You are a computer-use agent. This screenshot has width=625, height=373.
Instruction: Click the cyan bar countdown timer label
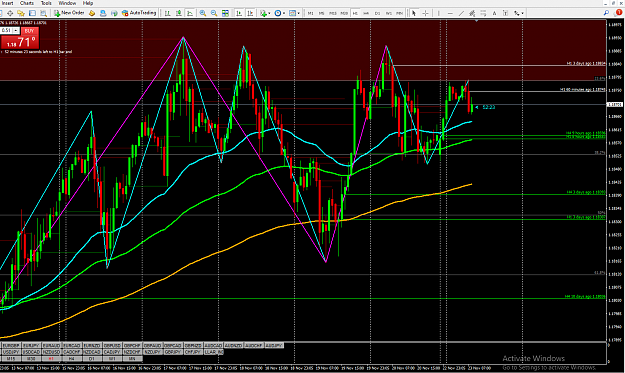pos(489,107)
